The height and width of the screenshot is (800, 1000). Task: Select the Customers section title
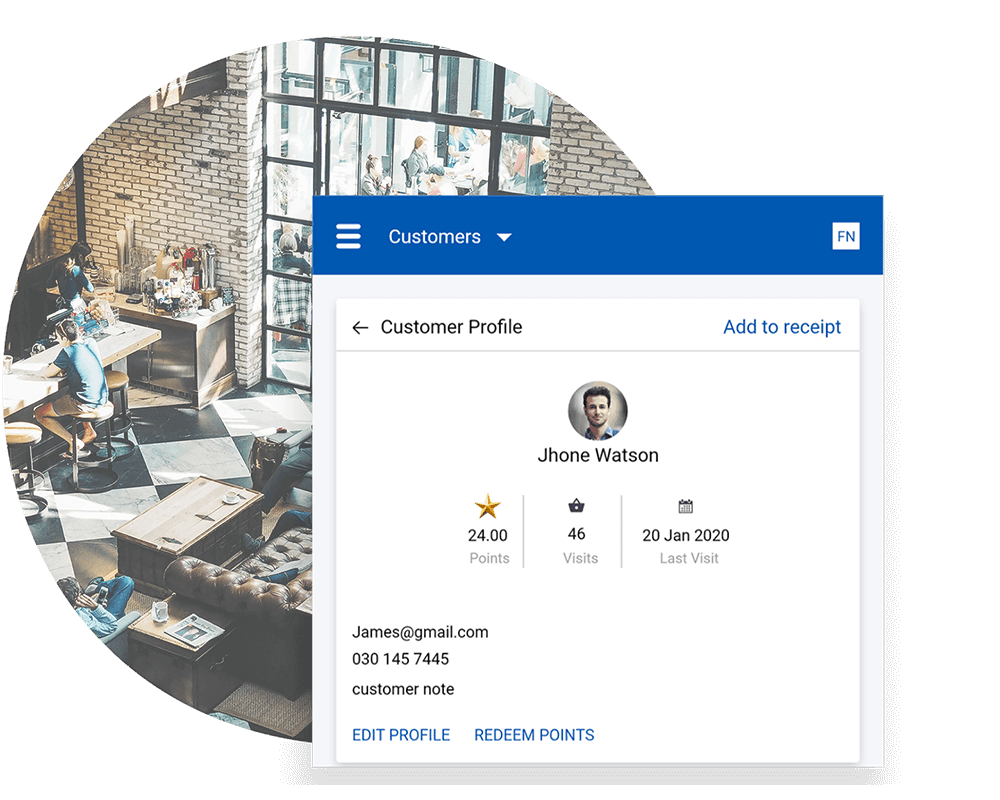pos(434,237)
